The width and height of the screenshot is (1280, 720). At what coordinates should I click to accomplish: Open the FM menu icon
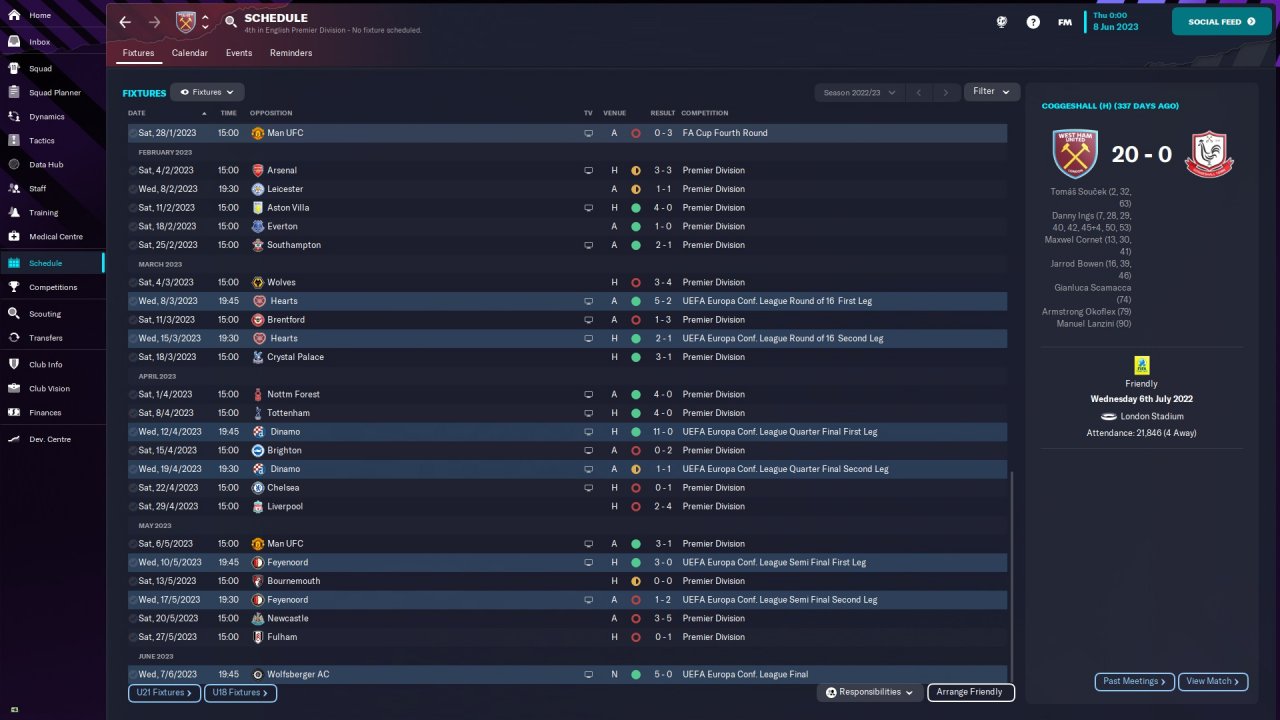[x=1065, y=22]
